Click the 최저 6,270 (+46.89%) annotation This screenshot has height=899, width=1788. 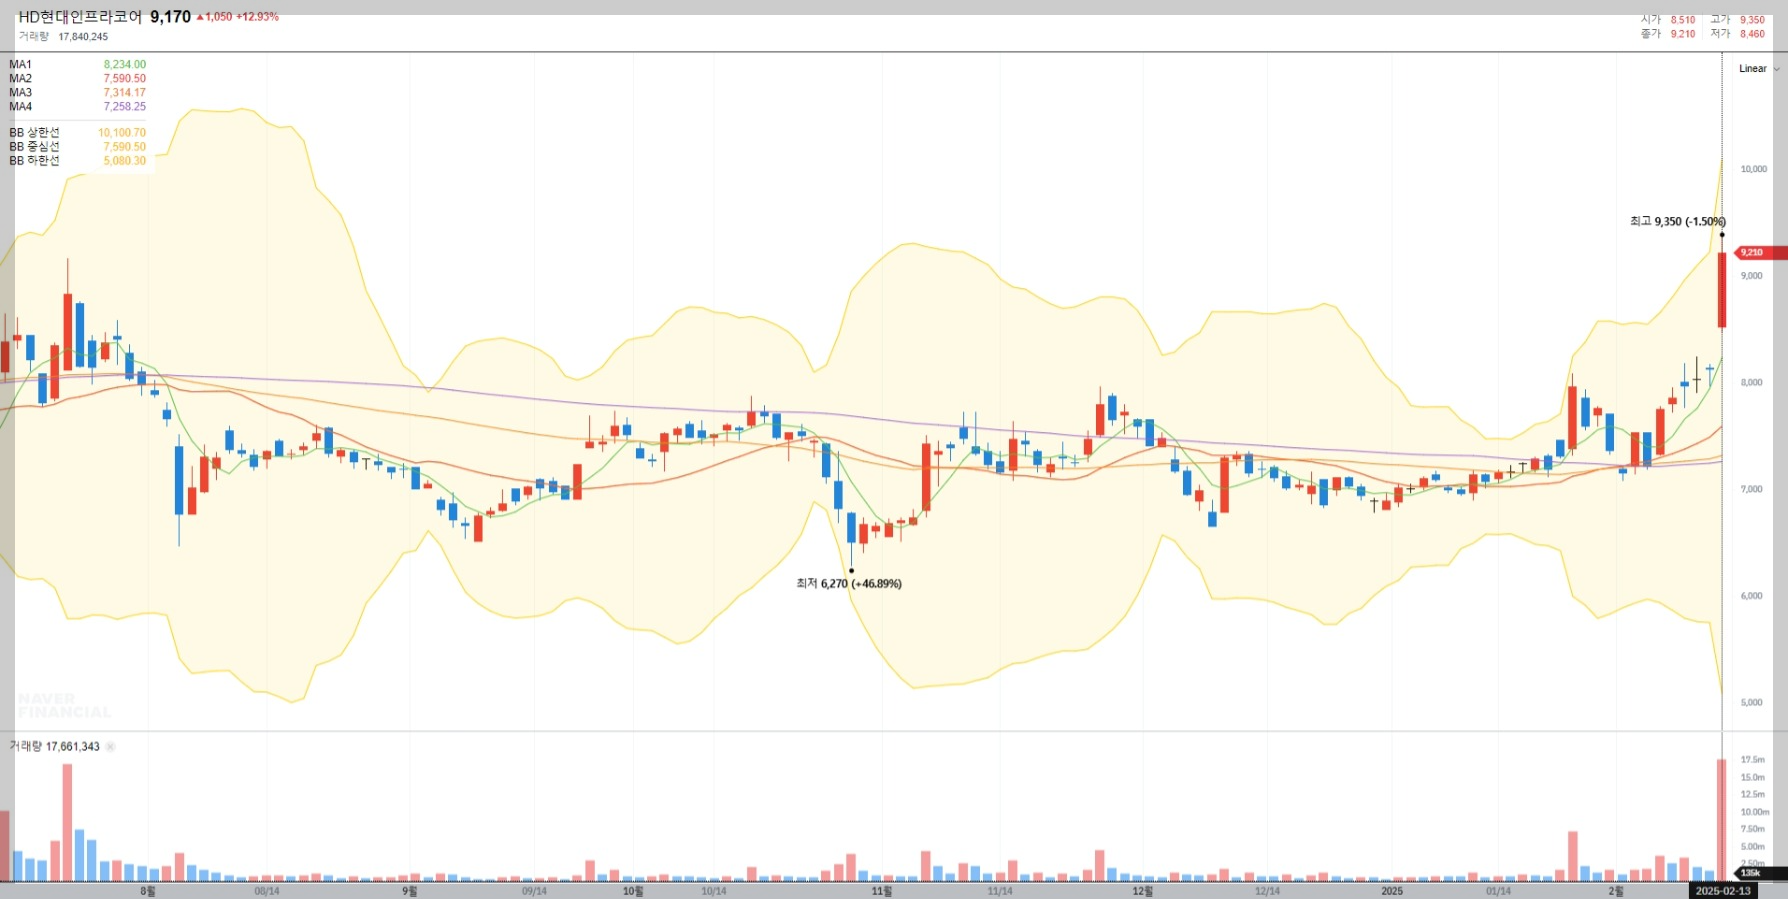tap(849, 584)
